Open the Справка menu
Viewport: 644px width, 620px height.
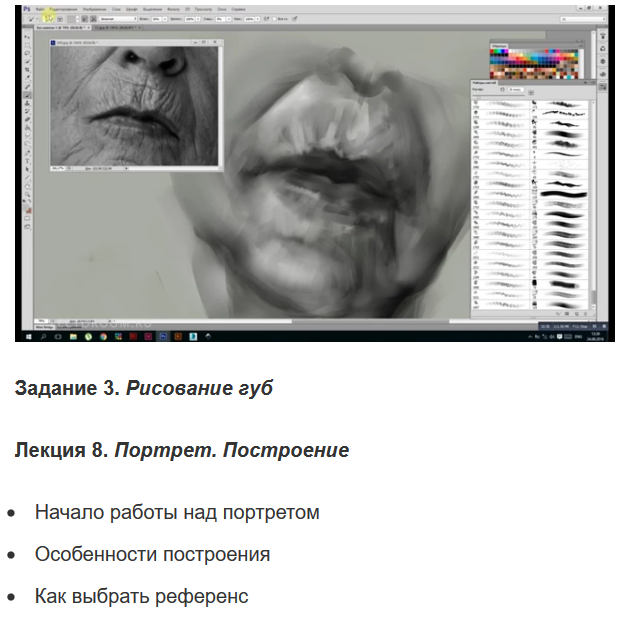238,9
